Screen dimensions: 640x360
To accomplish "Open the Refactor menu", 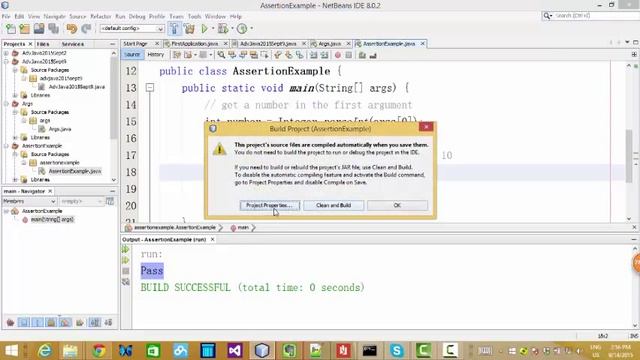I will coord(100,16).
